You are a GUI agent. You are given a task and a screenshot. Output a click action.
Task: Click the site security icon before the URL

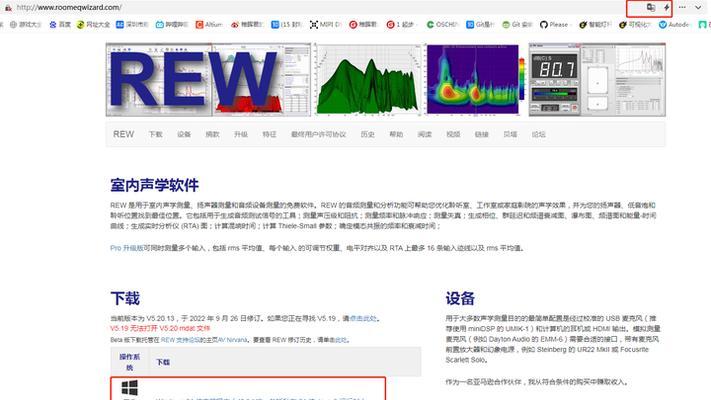coord(8,8)
